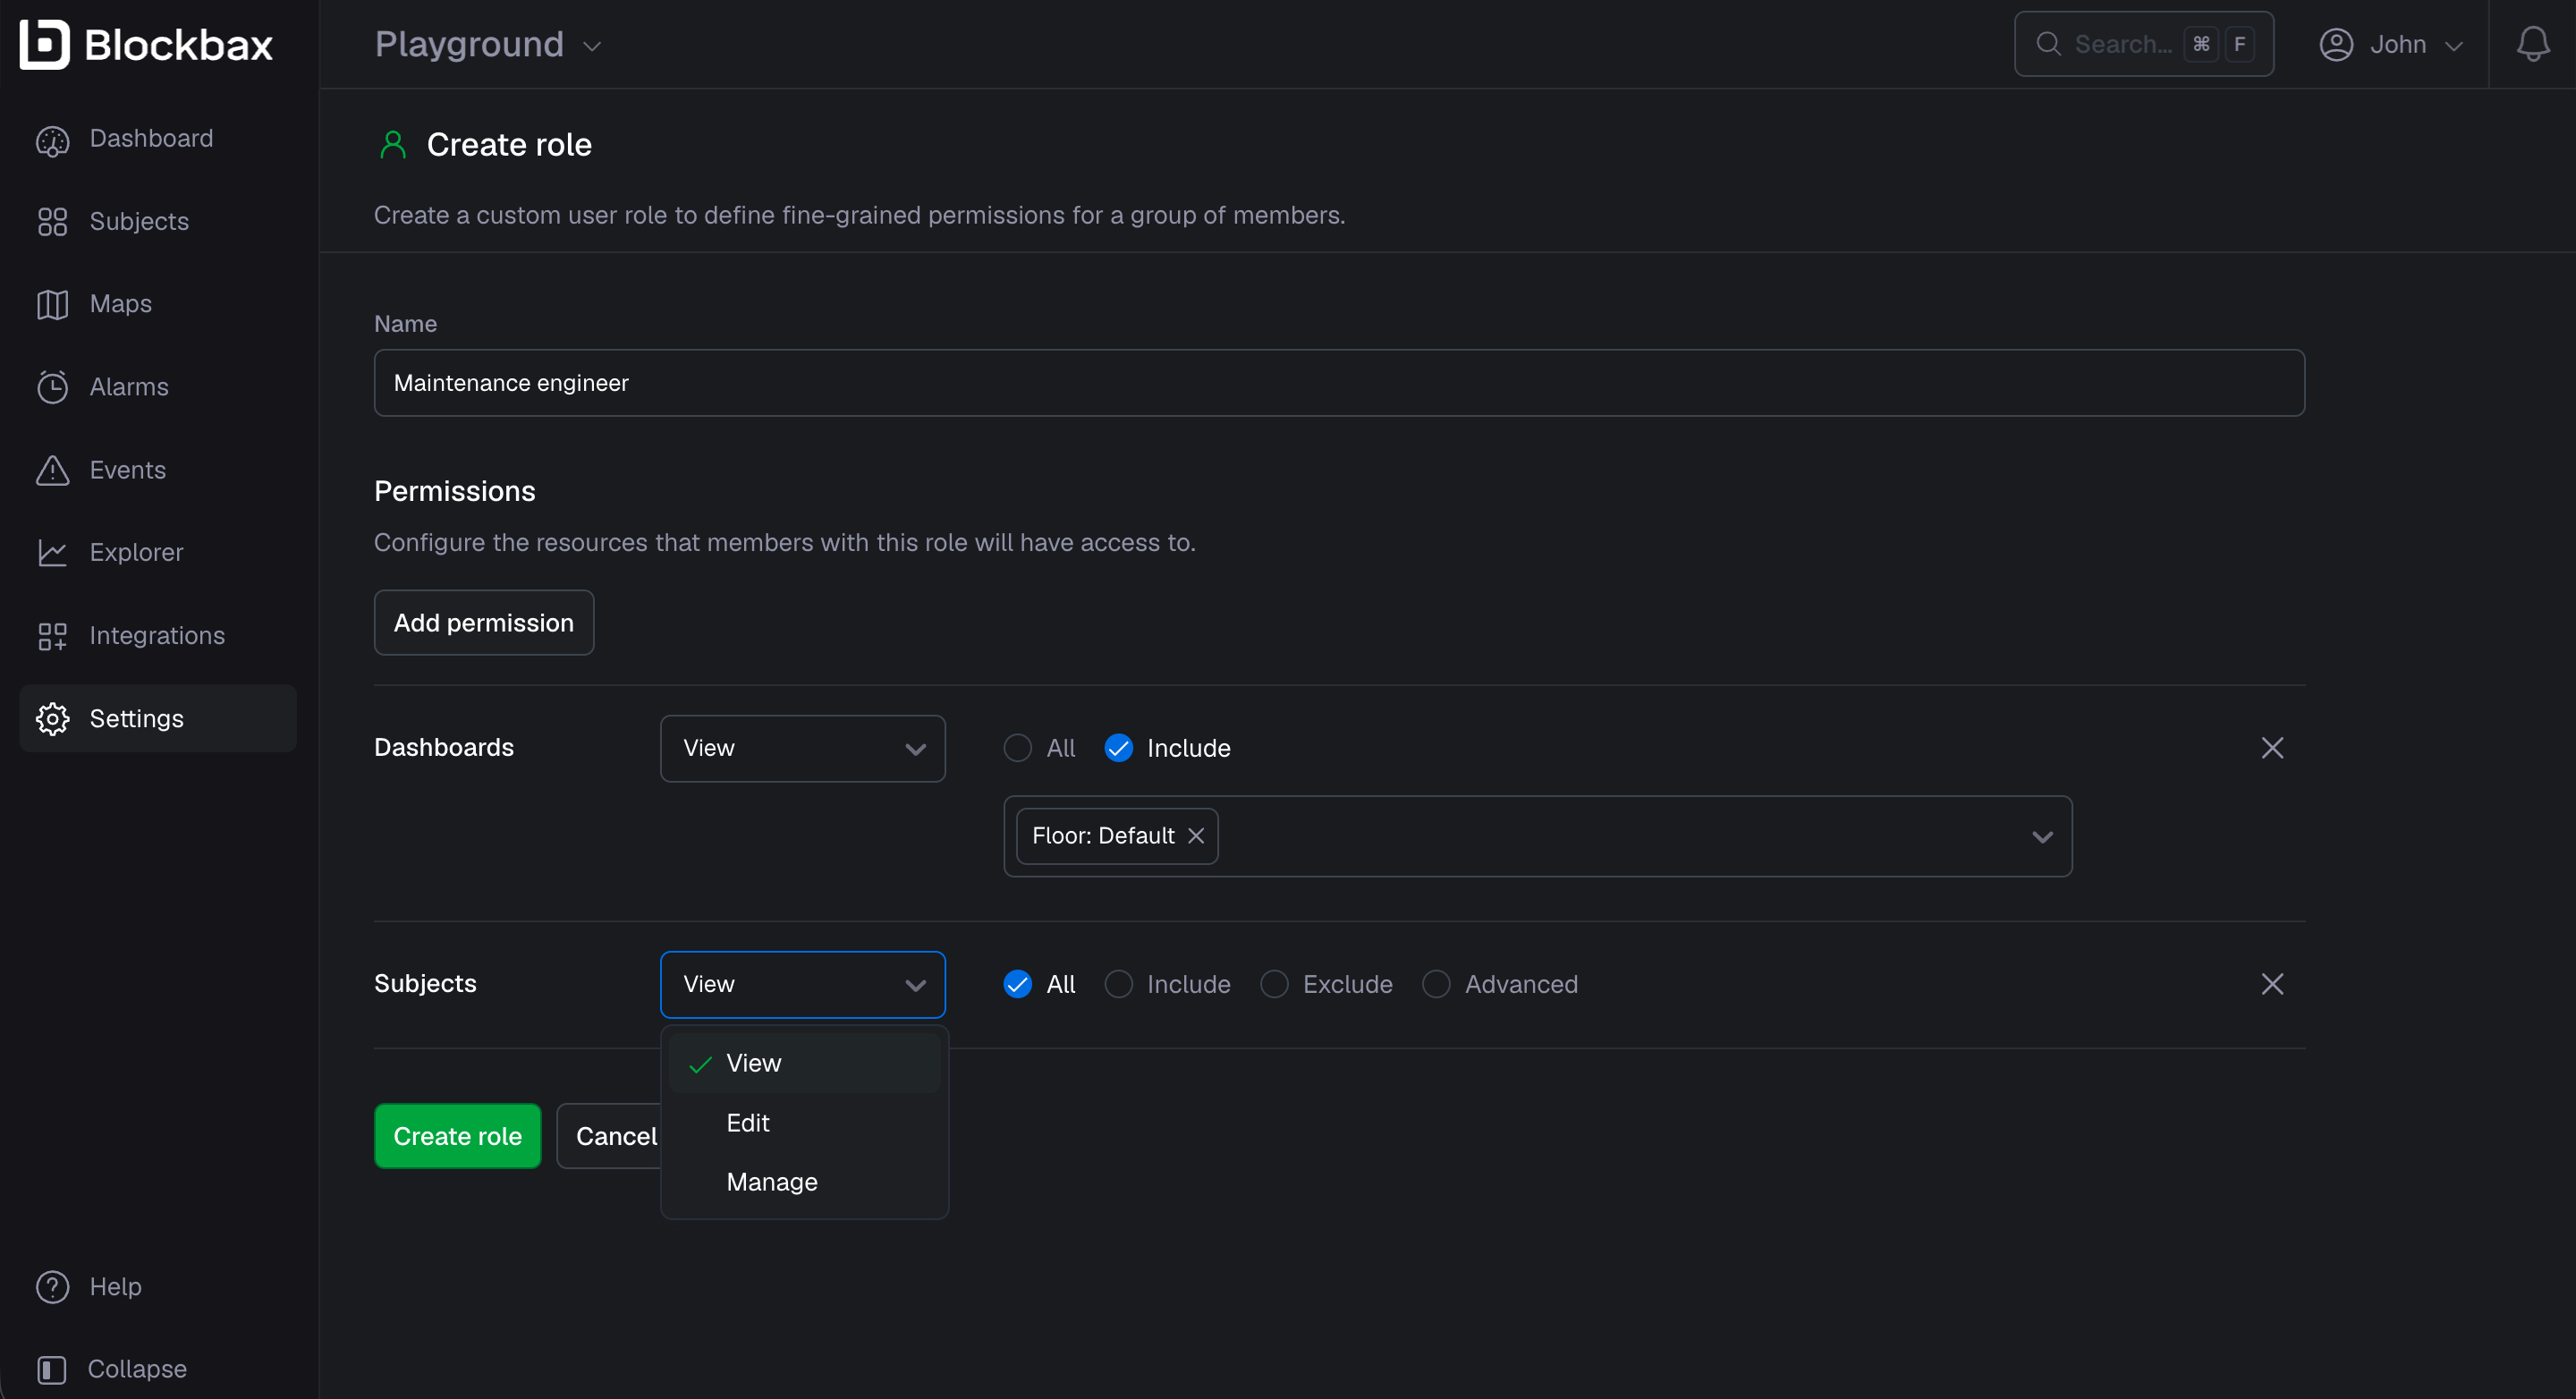Go to Integrations in sidebar
Image resolution: width=2576 pixels, height=1399 pixels.
158,636
